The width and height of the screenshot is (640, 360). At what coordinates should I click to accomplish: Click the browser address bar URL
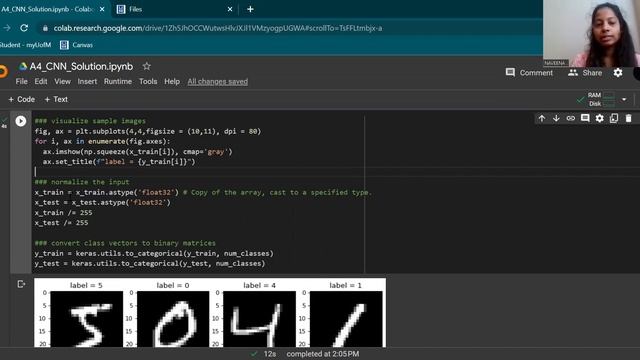coord(218,28)
